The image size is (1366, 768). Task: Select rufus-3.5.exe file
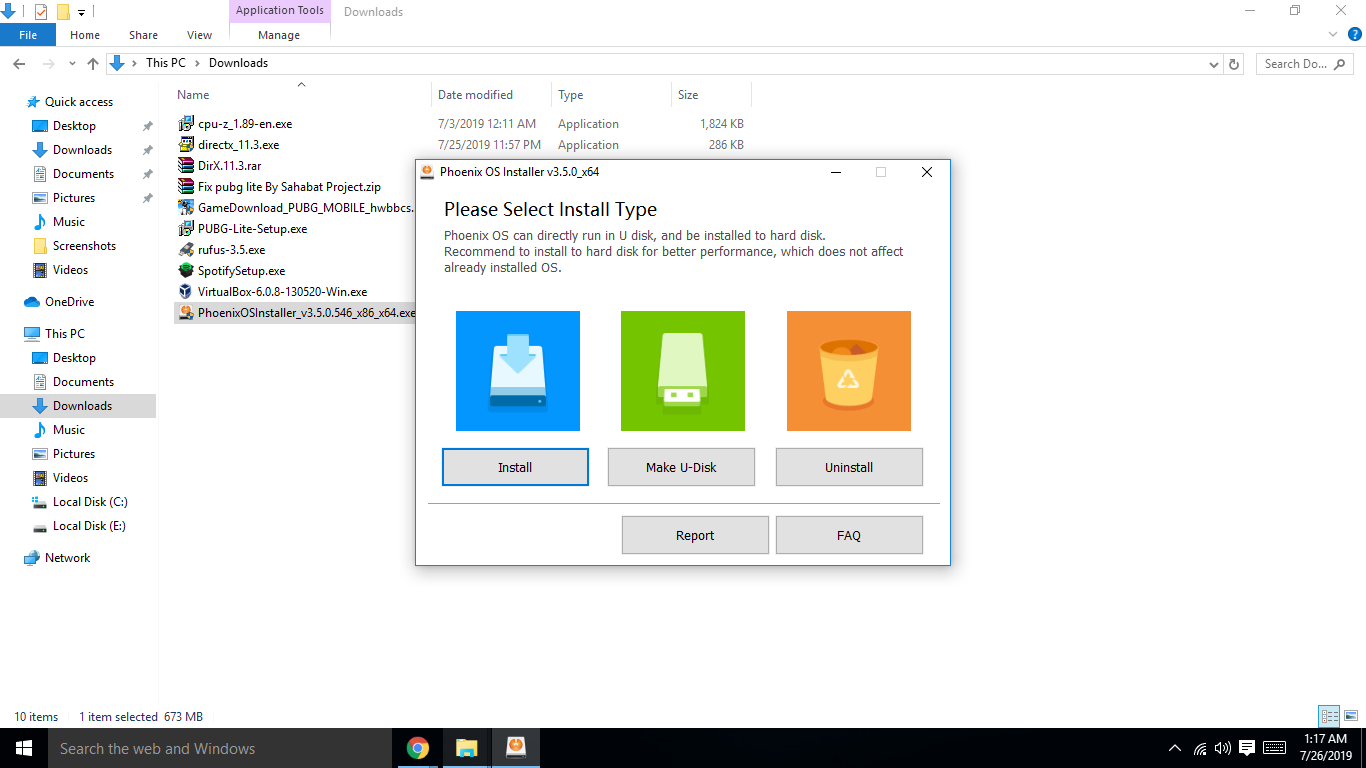[231, 250]
